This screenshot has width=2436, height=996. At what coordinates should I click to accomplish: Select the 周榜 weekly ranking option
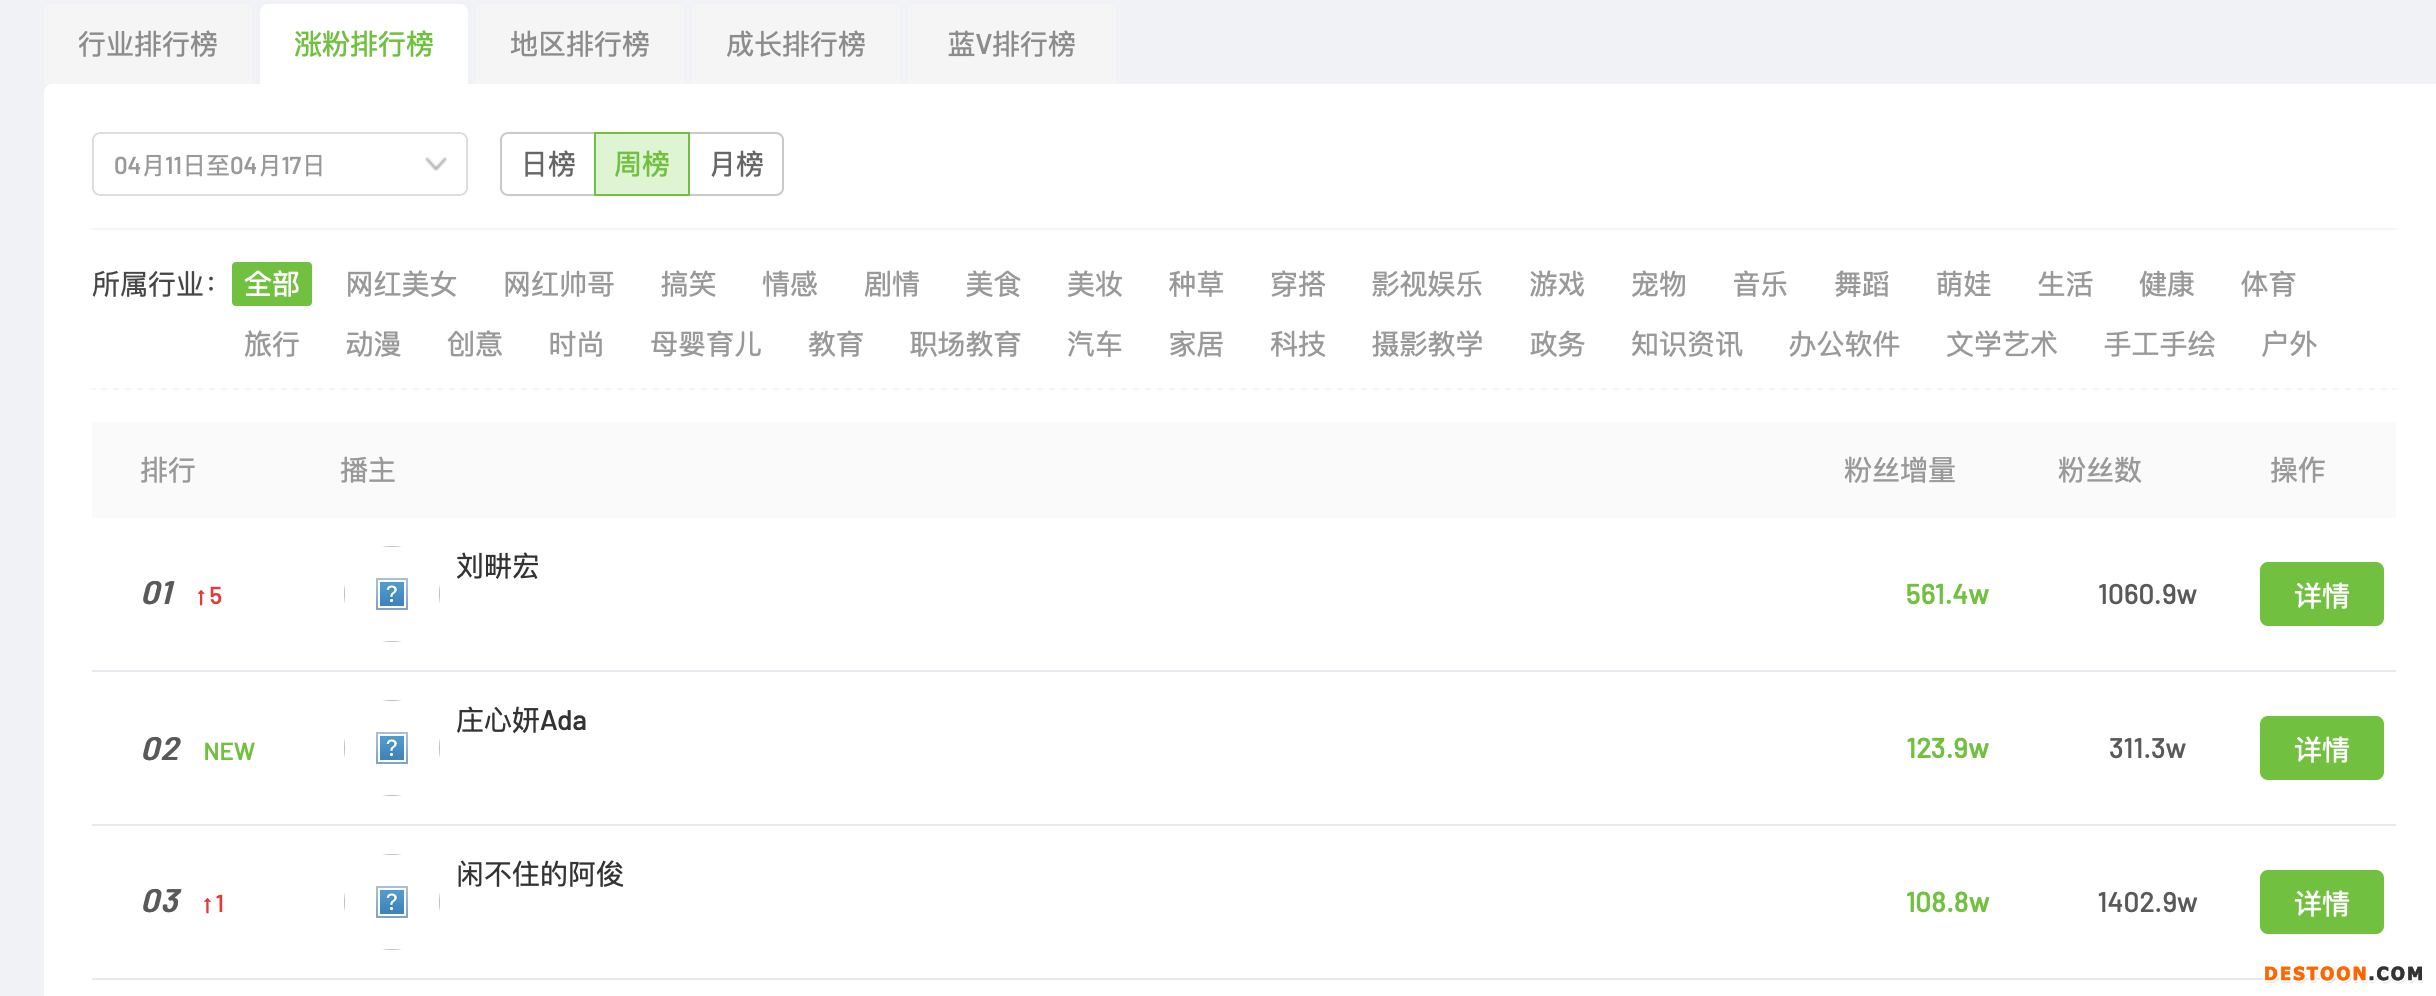pyautogui.click(x=642, y=164)
